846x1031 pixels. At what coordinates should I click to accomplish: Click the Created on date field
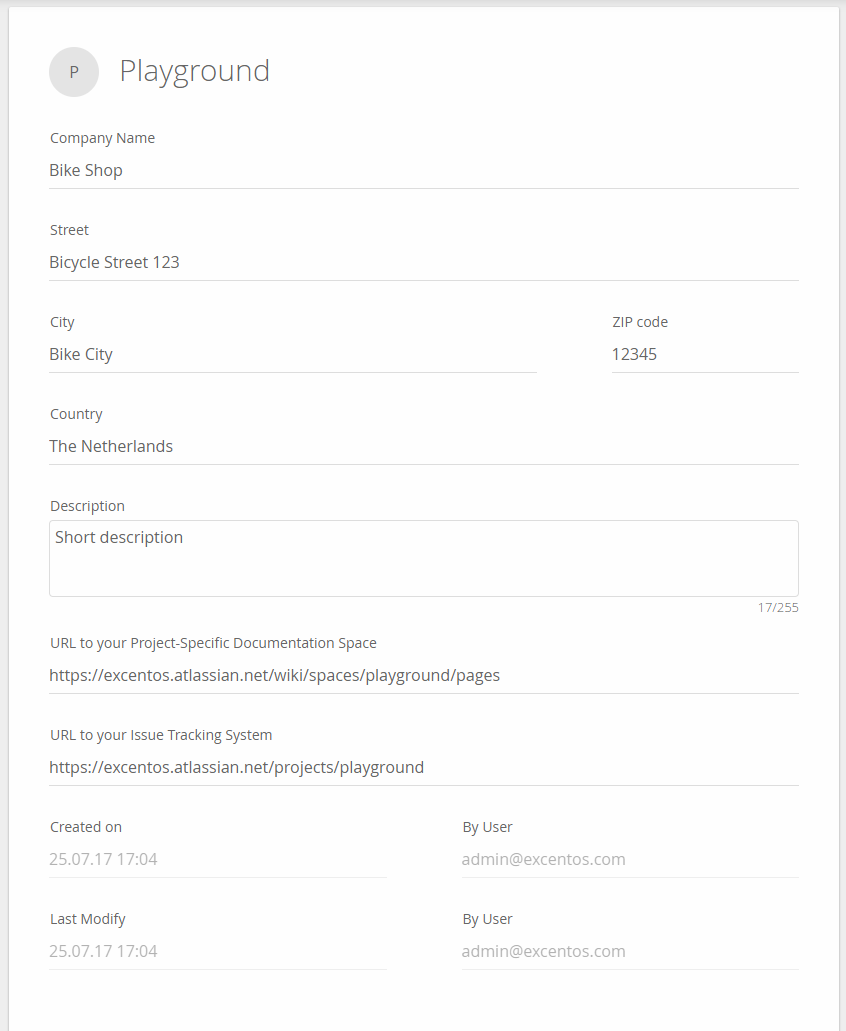click(x=218, y=860)
